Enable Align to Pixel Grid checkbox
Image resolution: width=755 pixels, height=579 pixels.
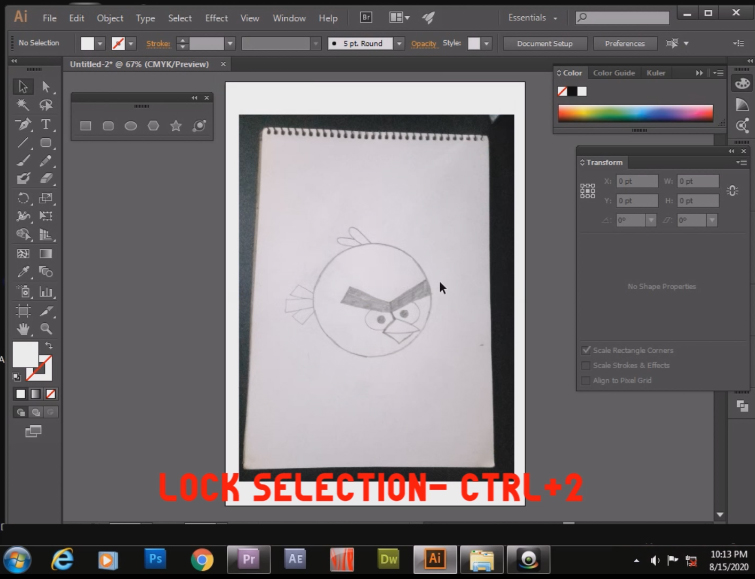click(586, 381)
